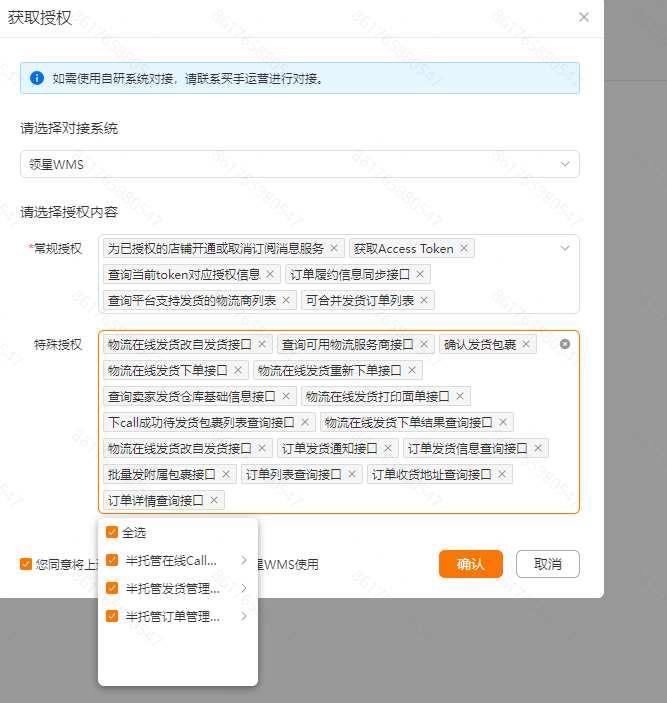Image resolution: width=667 pixels, height=703 pixels.
Task: Click the orange 确认 button
Action: tap(471, 564)
